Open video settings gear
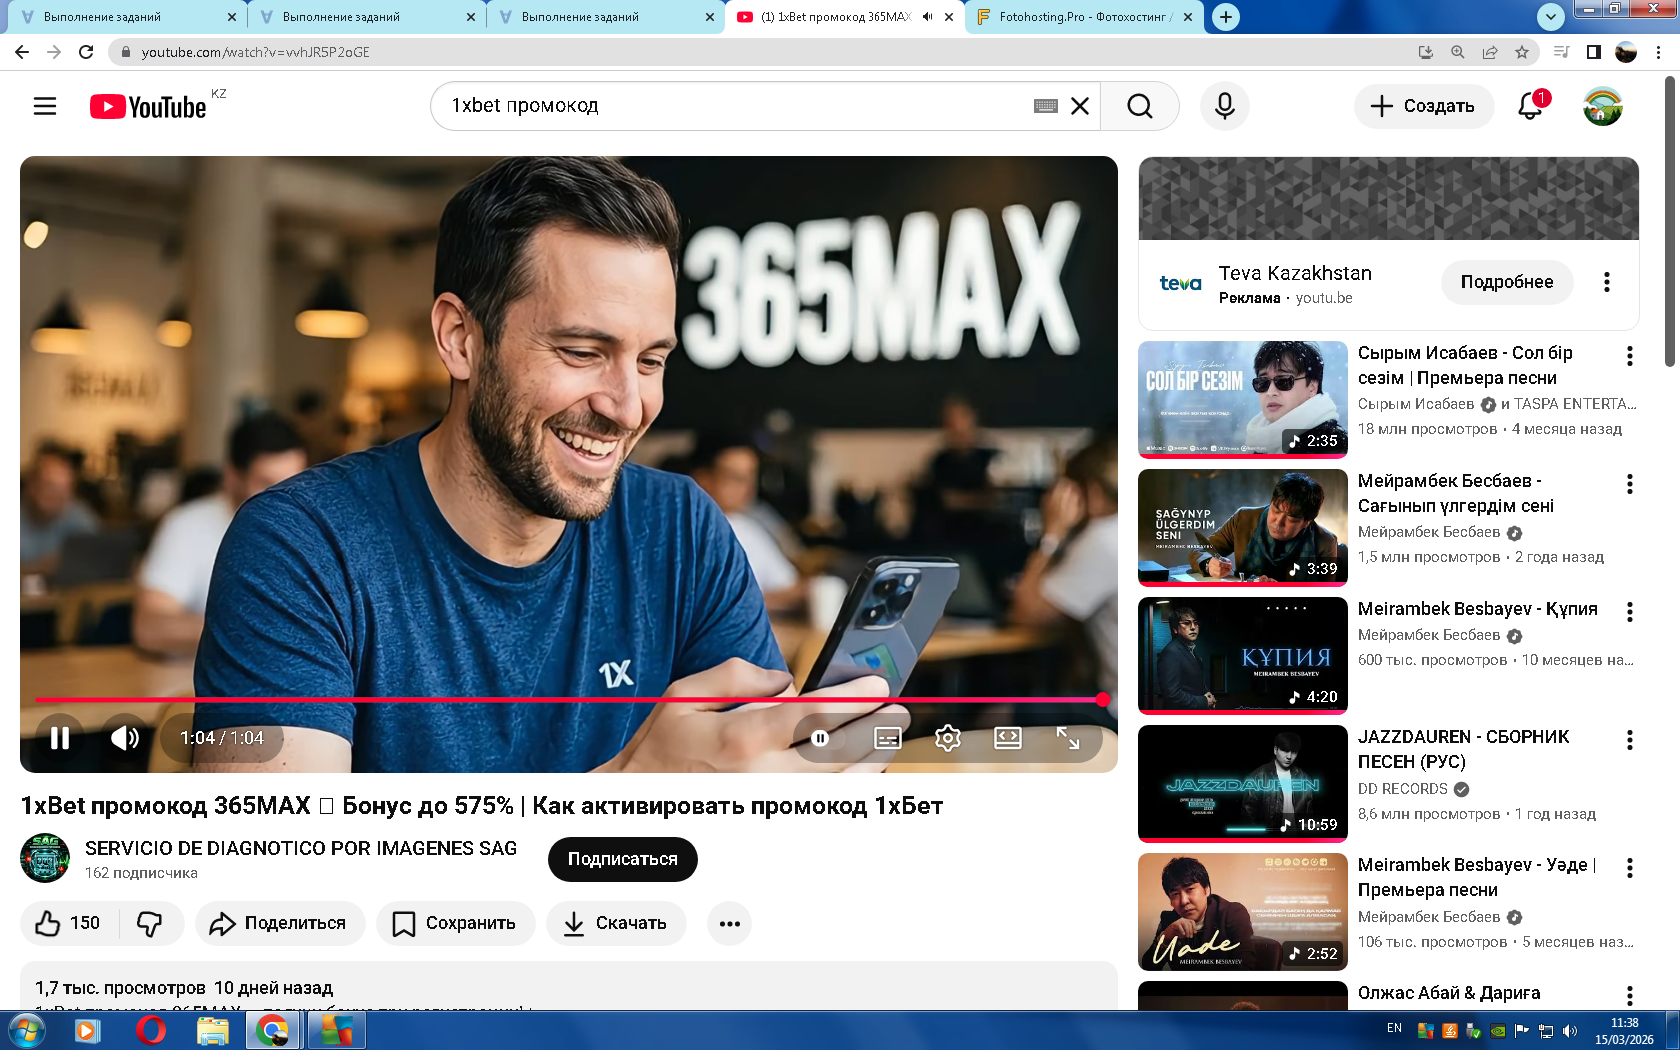Image resolution: width=1680 pixels, height=1050 pixels. click(x=947, y=738)
